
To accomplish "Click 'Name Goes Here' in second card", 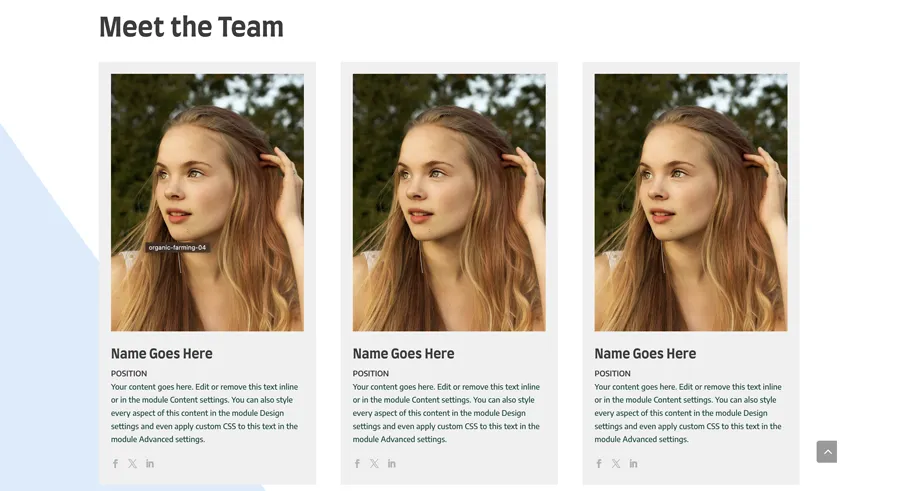I will [x=403, y=354].
